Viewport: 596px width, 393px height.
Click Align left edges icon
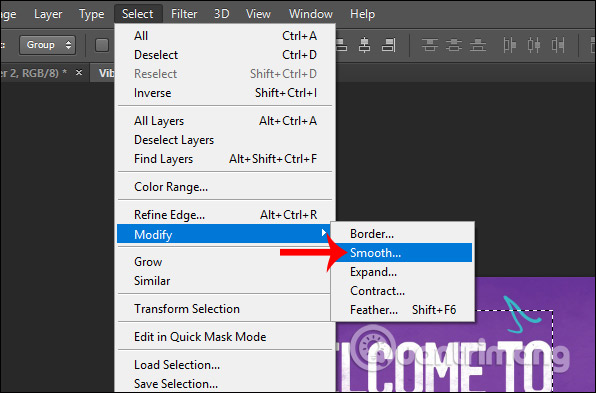tap(341, 45)
